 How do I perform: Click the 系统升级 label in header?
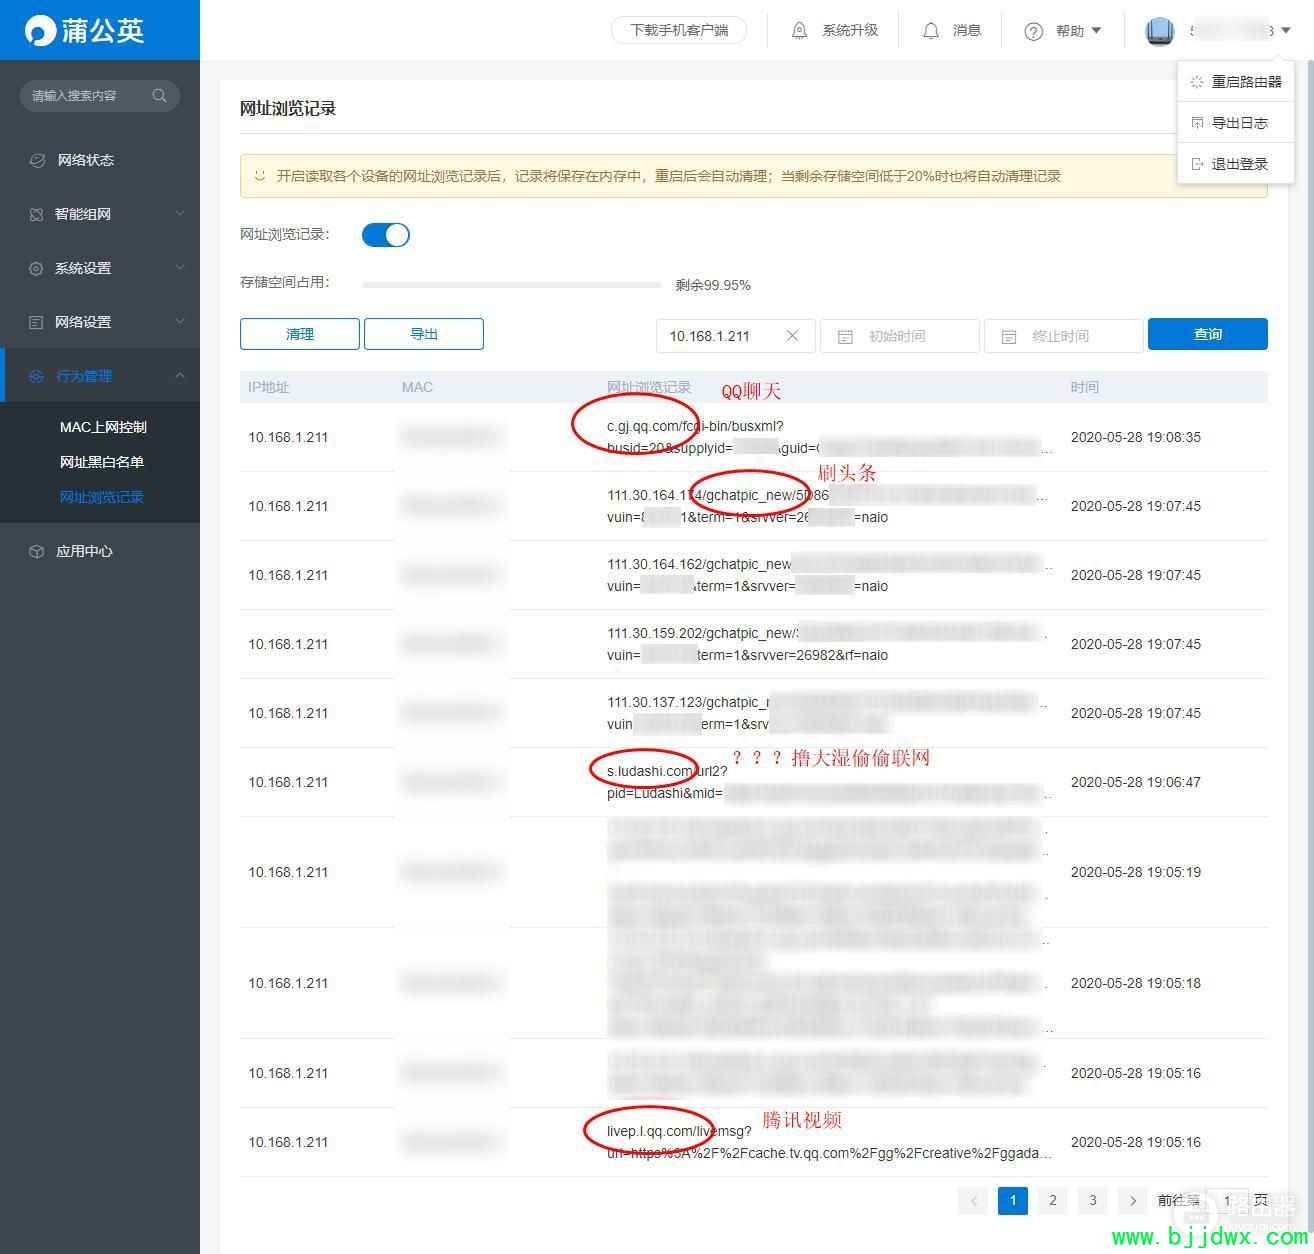(x=850, y=31)
